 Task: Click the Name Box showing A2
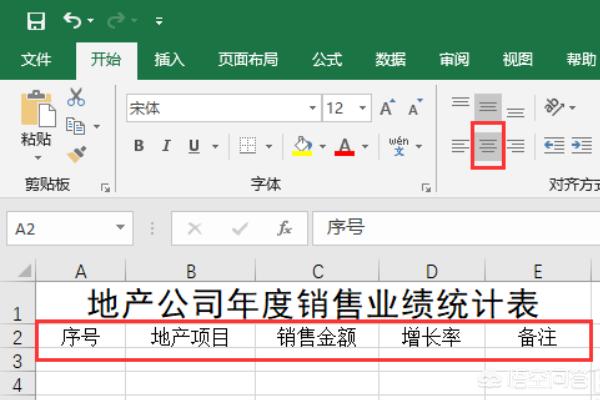(60, 229)
